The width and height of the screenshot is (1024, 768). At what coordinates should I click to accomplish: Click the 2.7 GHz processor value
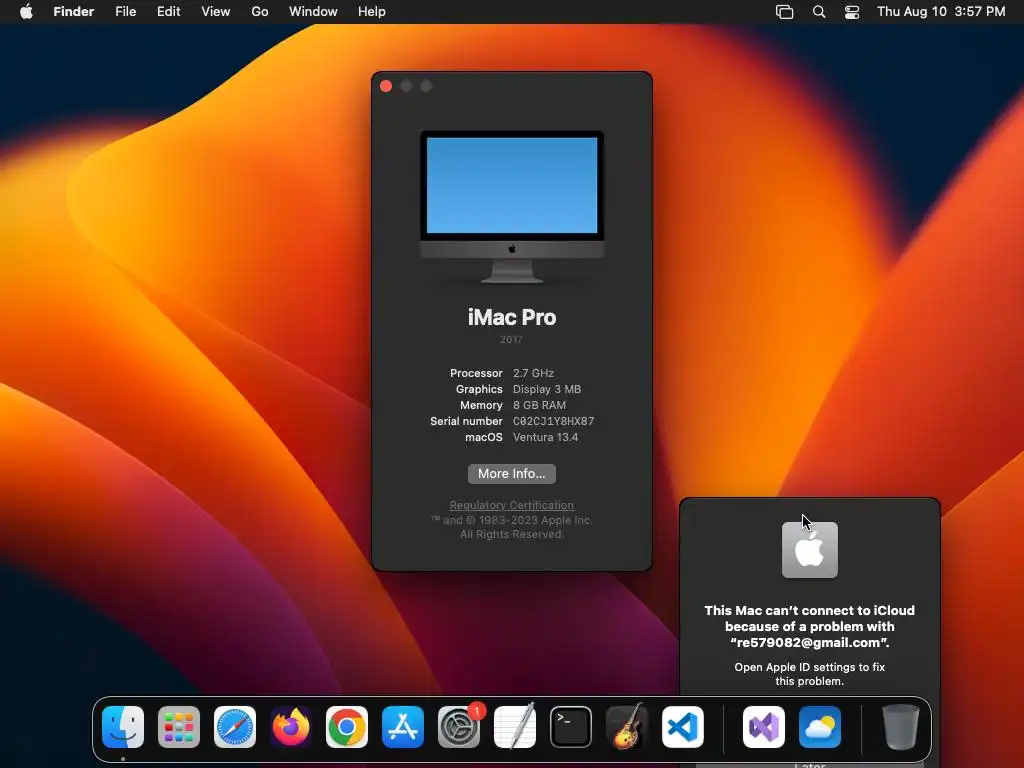point(534,374)
